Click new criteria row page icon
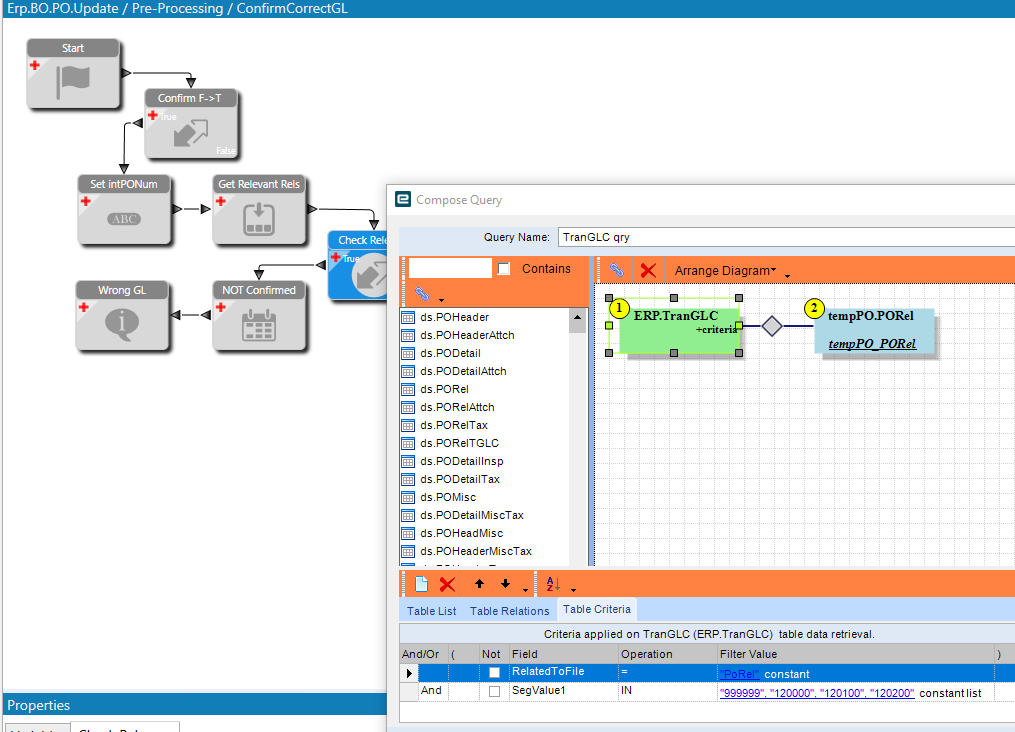This screenshot has height=732, width=1015. point(421,584)
